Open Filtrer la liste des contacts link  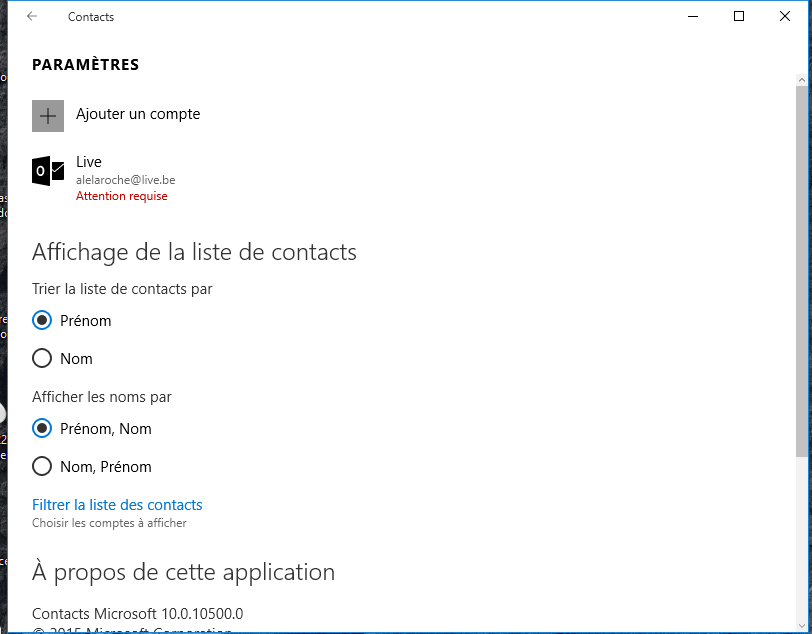(x=117, y=505)
